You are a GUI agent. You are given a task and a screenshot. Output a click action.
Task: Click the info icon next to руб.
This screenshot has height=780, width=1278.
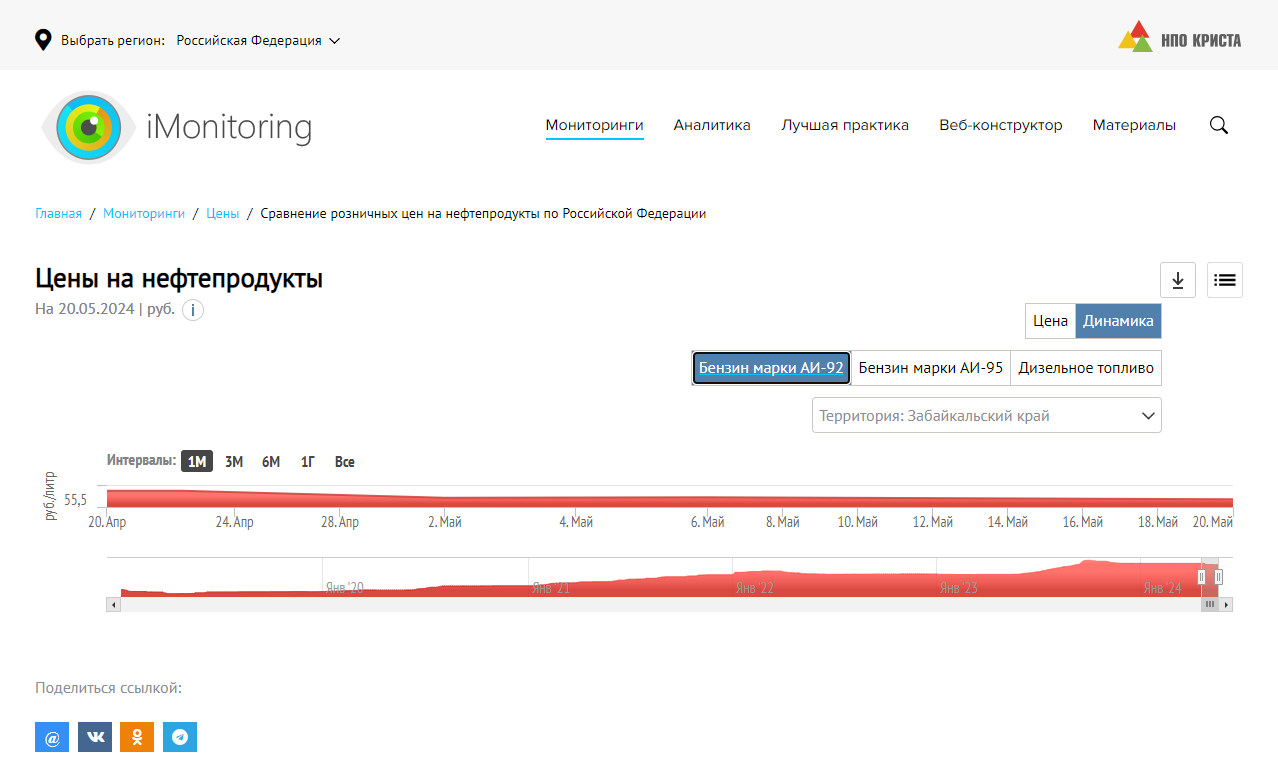coord(193,310)
